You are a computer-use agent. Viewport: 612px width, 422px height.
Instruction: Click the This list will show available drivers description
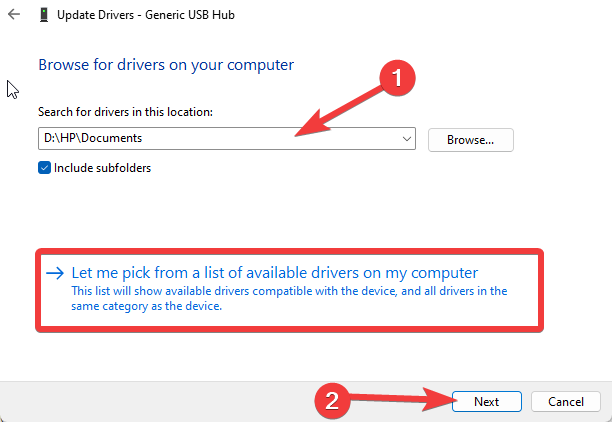289,298
